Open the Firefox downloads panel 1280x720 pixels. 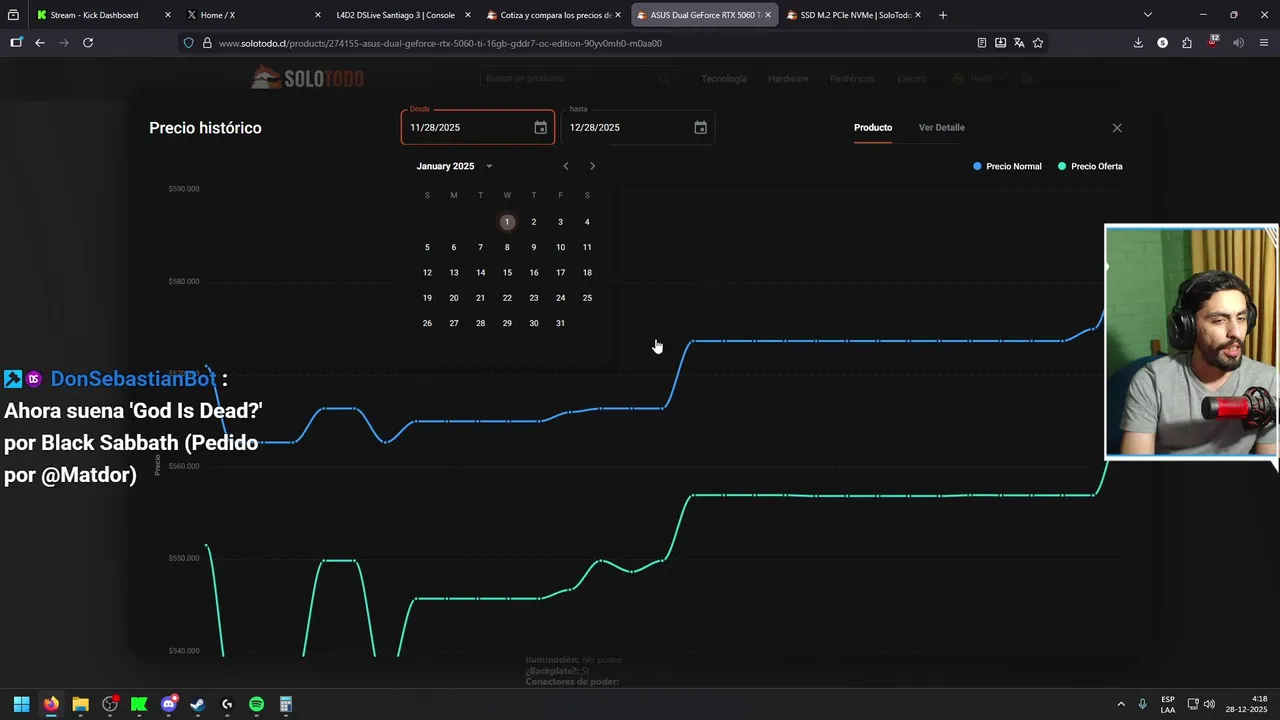(x=1138, y=43)
